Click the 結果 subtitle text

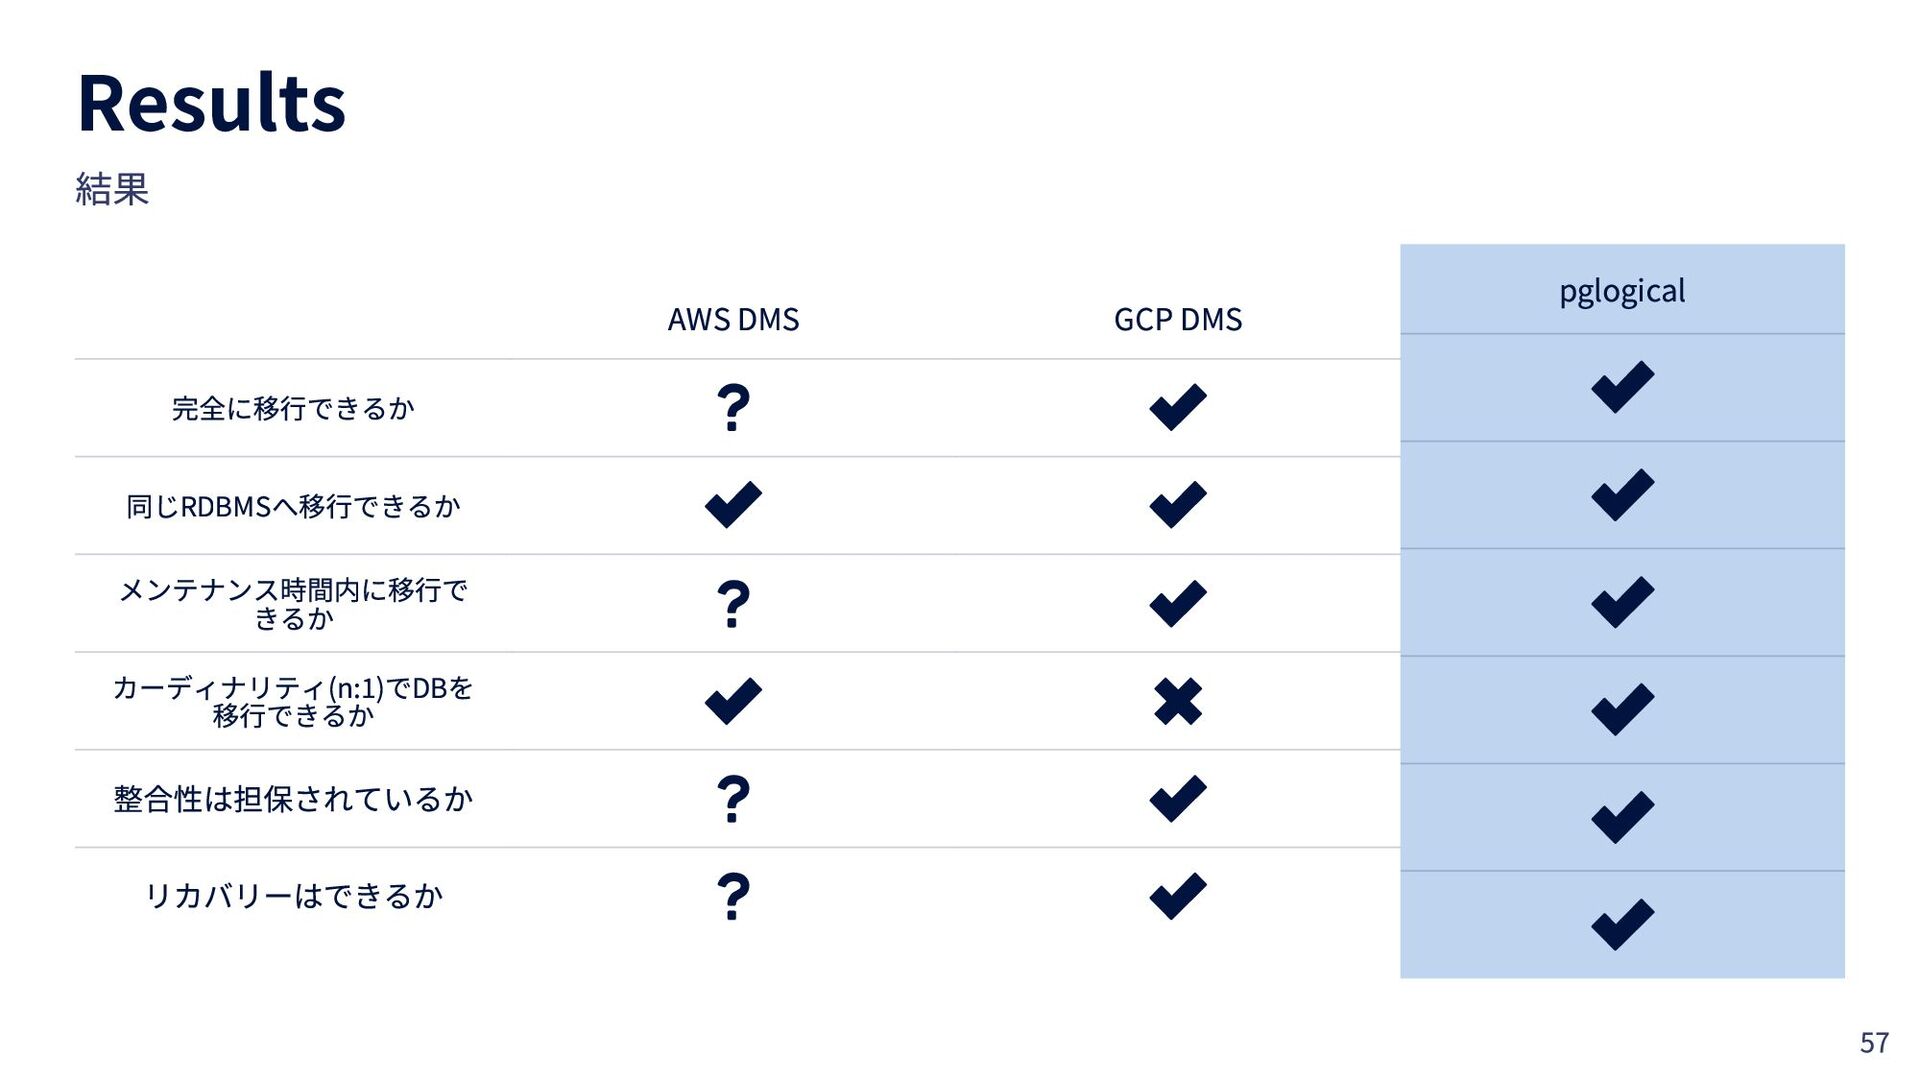pos(112,189)
